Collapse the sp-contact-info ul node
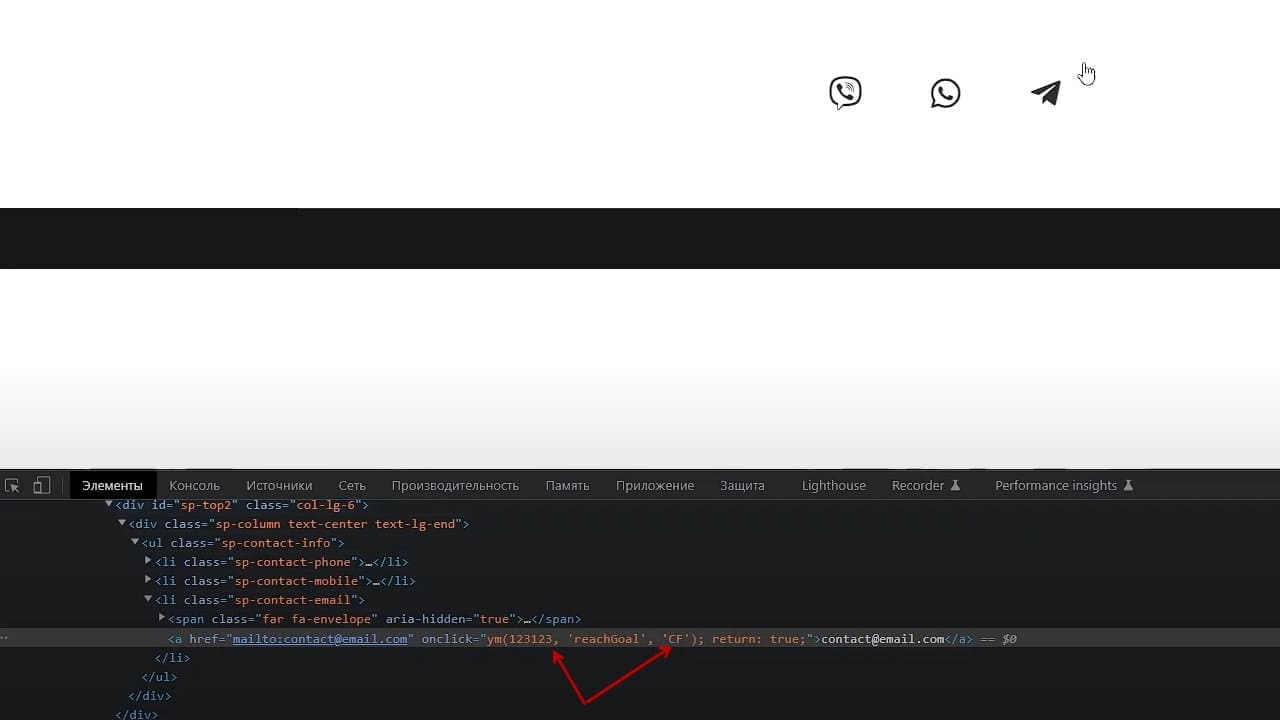The image size is (1280, 720). 135,542
